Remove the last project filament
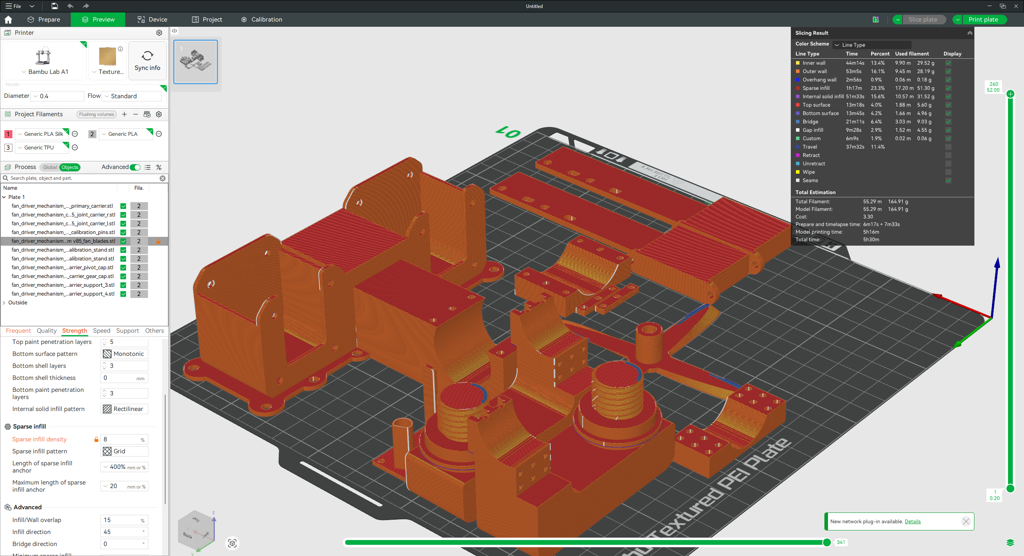 click(x=135, y=114)
